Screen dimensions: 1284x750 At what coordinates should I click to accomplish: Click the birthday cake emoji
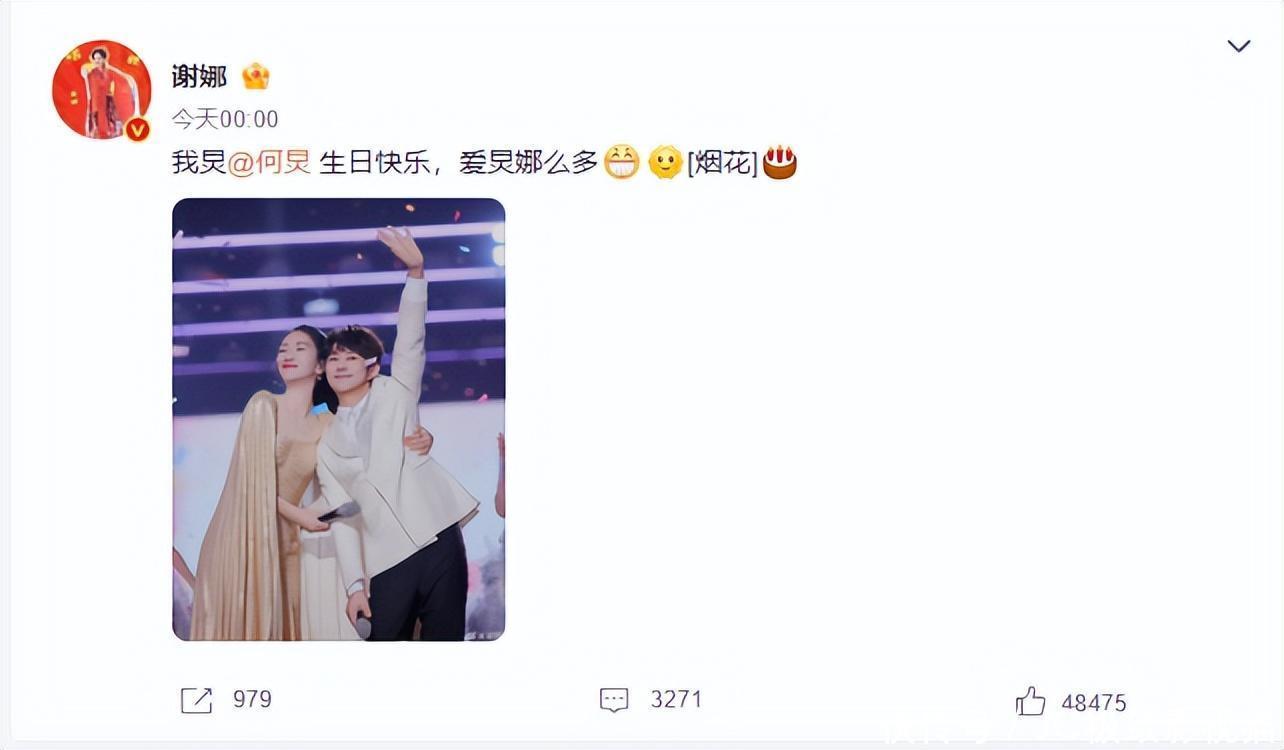pyautogui.click(x=780, y=162)
